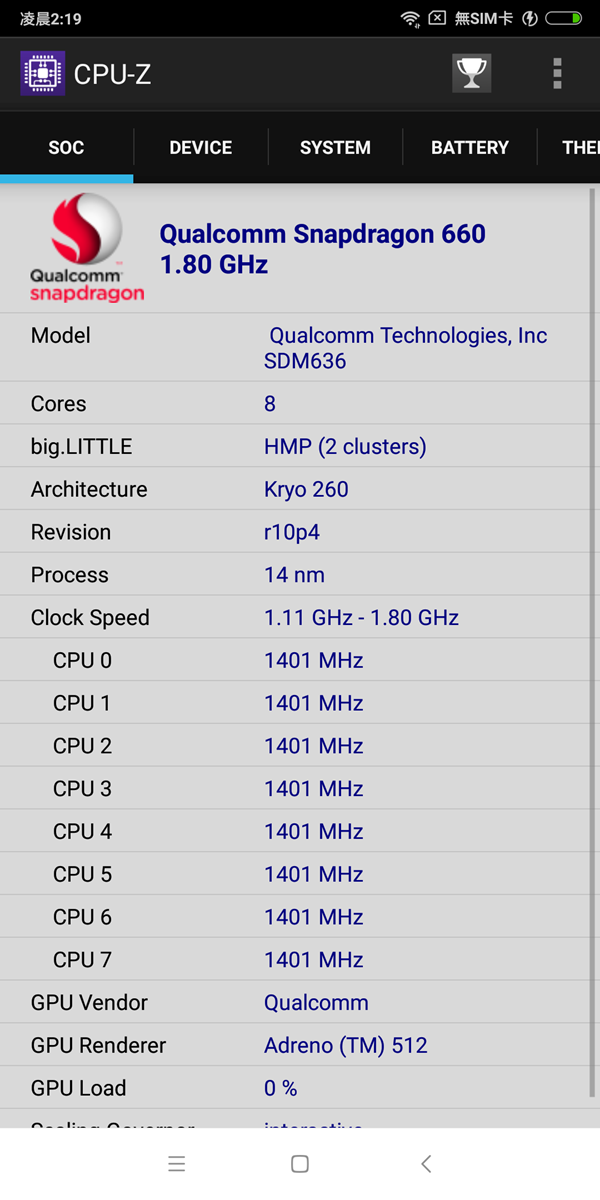
Task: Switch to the DEVICE tab
Action: tap(200, 147)
